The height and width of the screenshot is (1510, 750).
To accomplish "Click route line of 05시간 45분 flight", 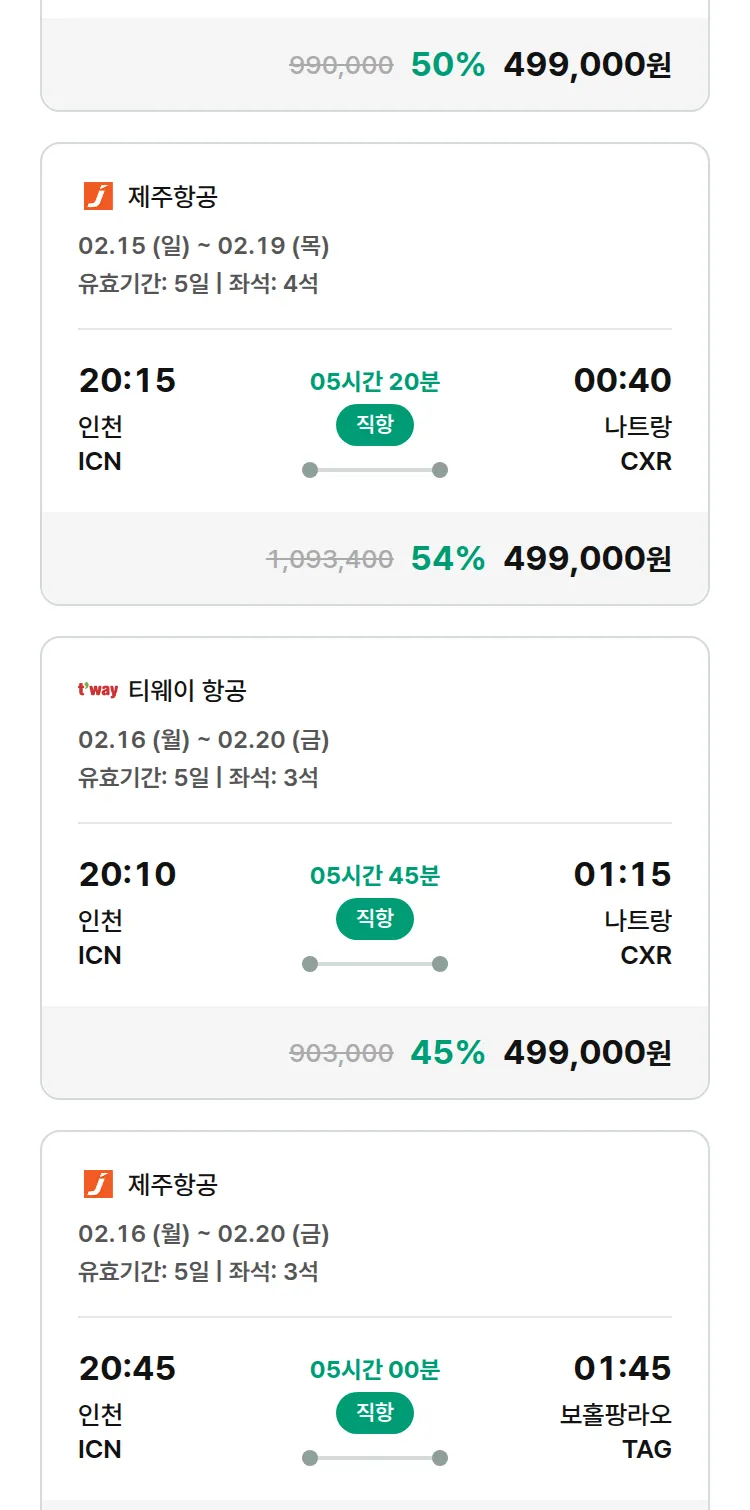I will tap(375, 964).
